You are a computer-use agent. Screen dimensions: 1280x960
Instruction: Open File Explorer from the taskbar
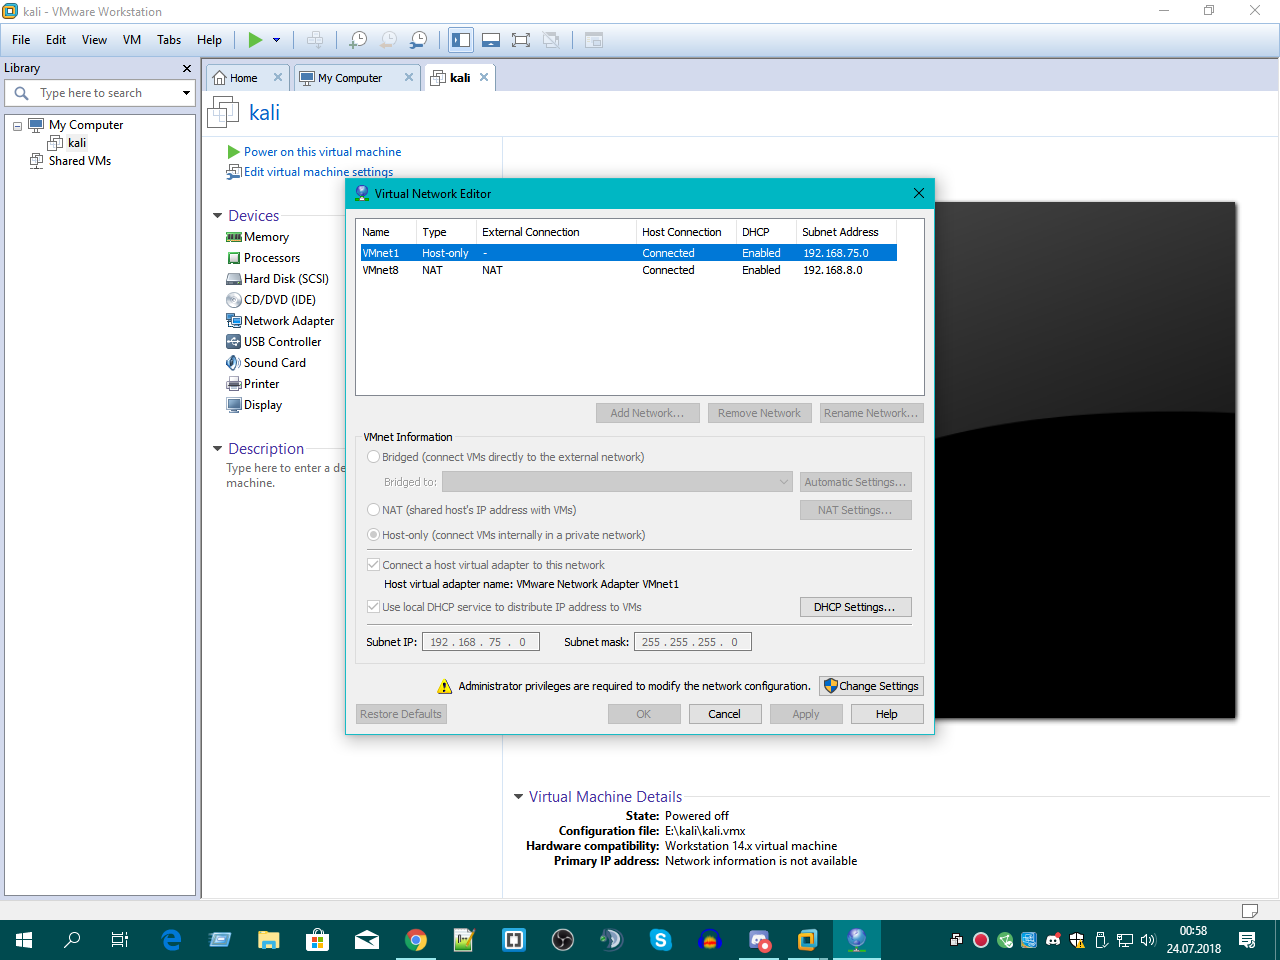[268, 940]
